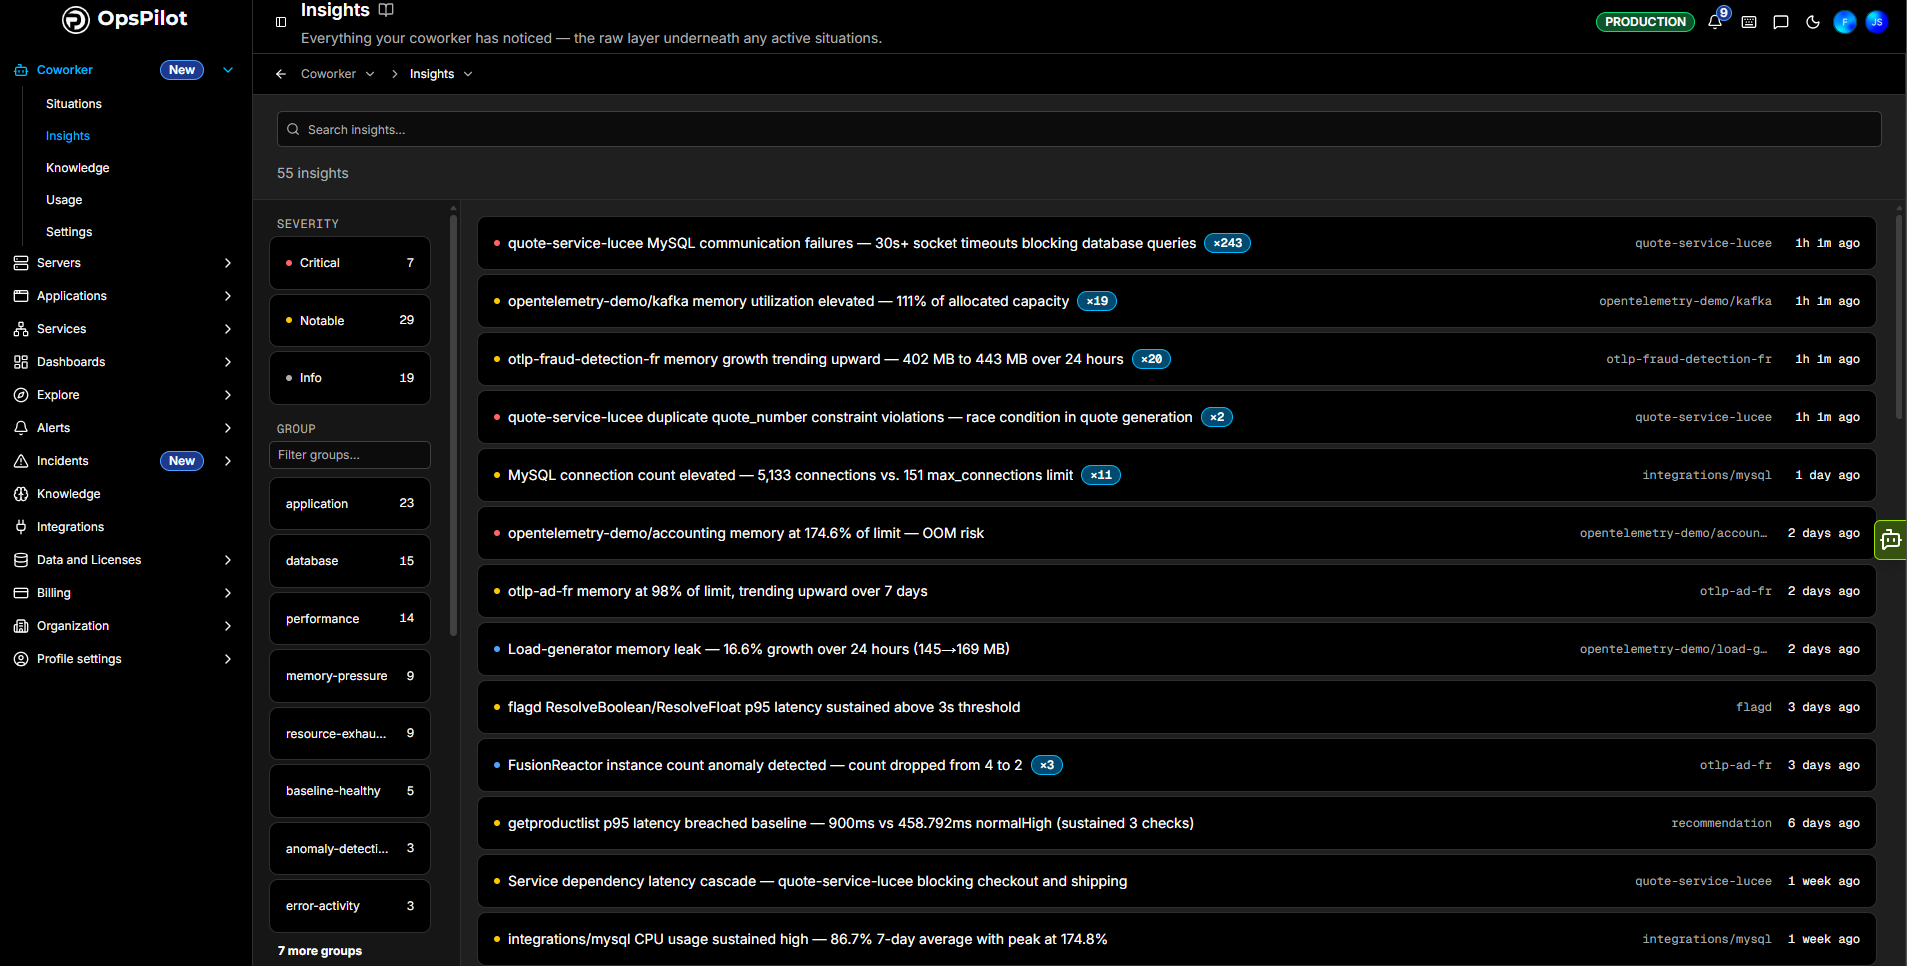Open the JS user avatar
The image size is (1907, 966).
[x=1877, y=22]
